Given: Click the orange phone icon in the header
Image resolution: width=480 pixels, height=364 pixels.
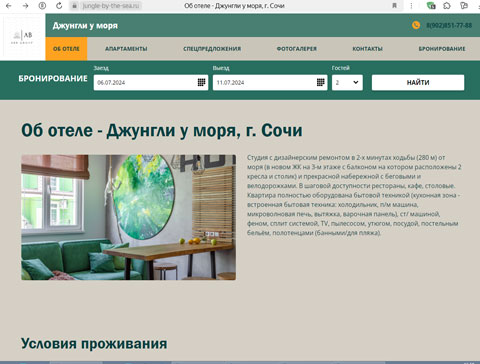Looking at the screenshot, I should 416,25.
